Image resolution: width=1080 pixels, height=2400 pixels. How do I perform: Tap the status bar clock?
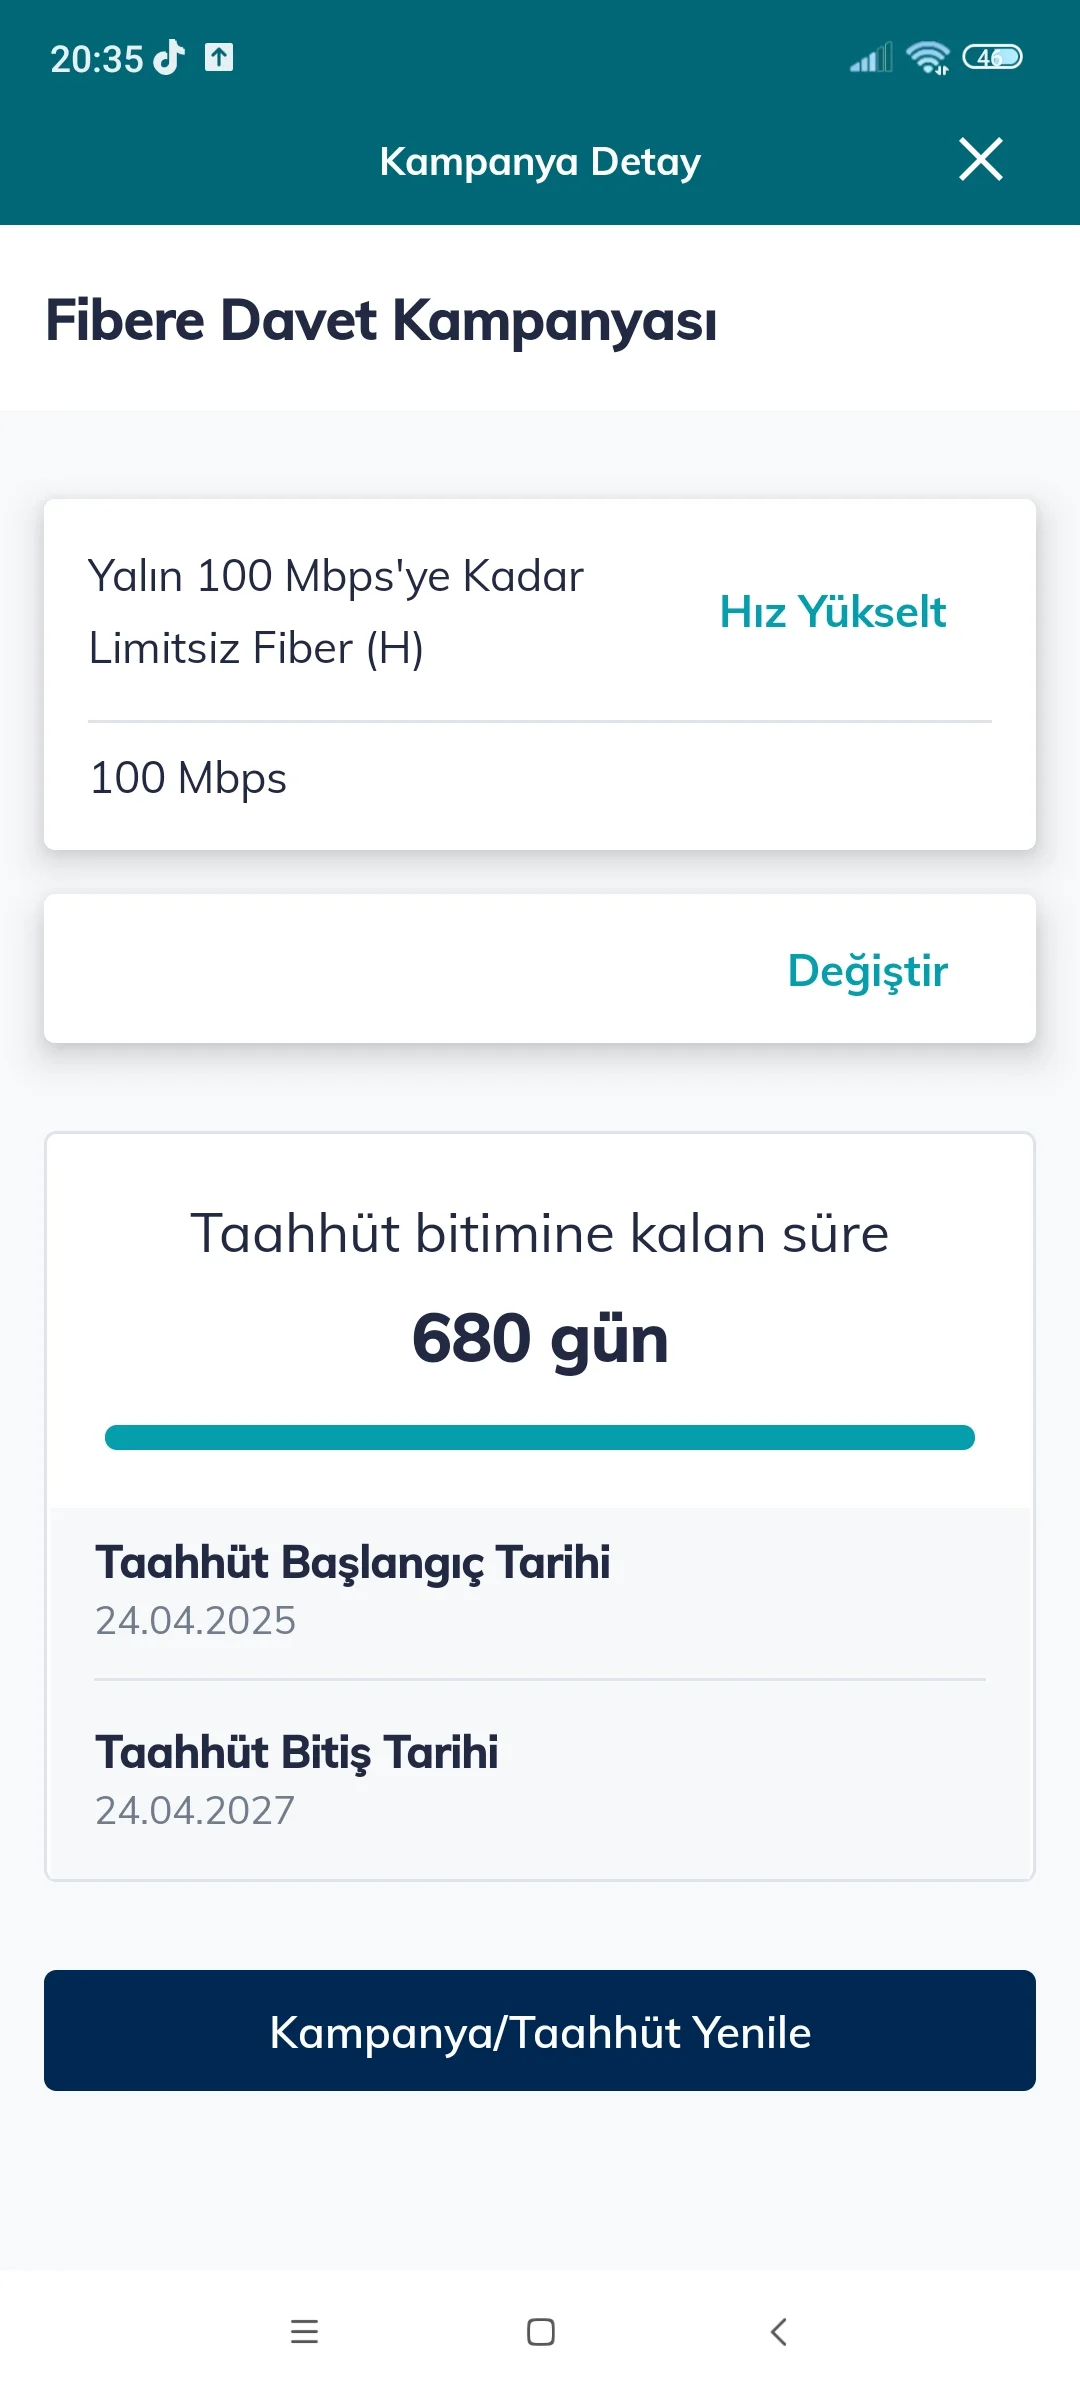pos(97,59)
